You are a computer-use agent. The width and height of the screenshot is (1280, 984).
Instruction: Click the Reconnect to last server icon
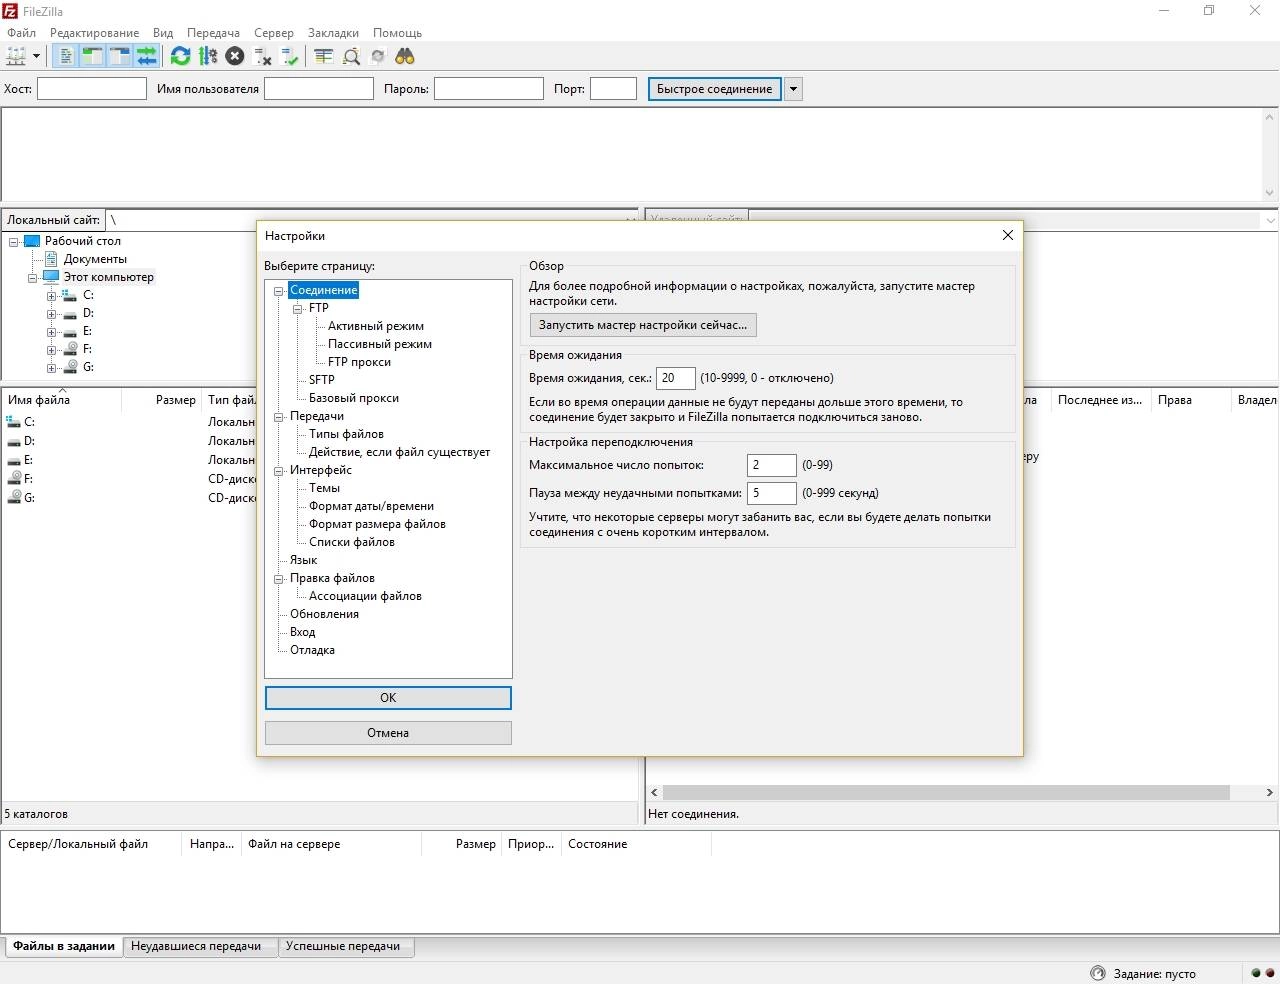[x=290, y=56]
